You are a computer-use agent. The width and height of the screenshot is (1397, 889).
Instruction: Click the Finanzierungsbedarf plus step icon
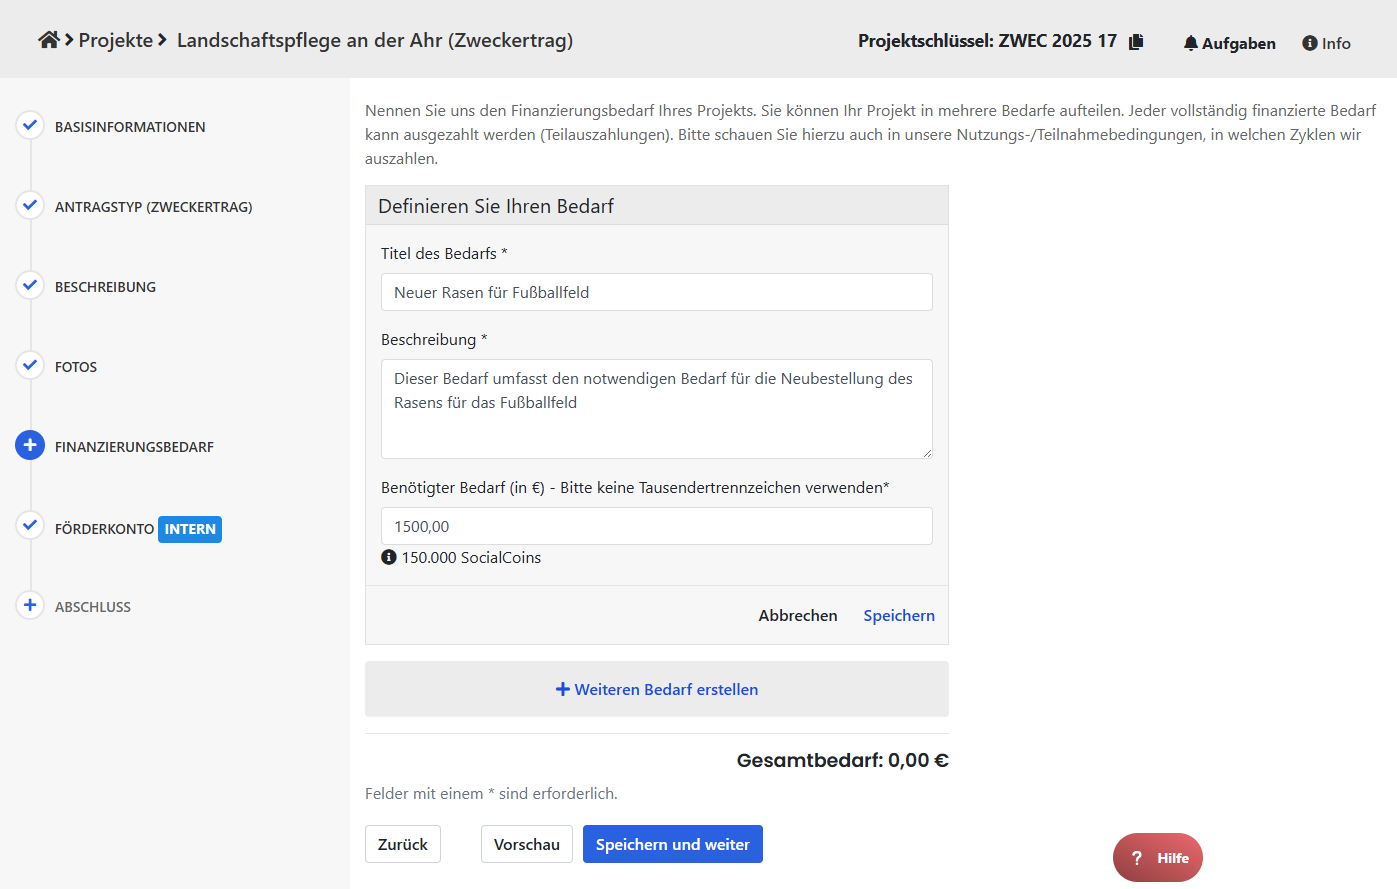pyautogui.click(x=30, y=446)
